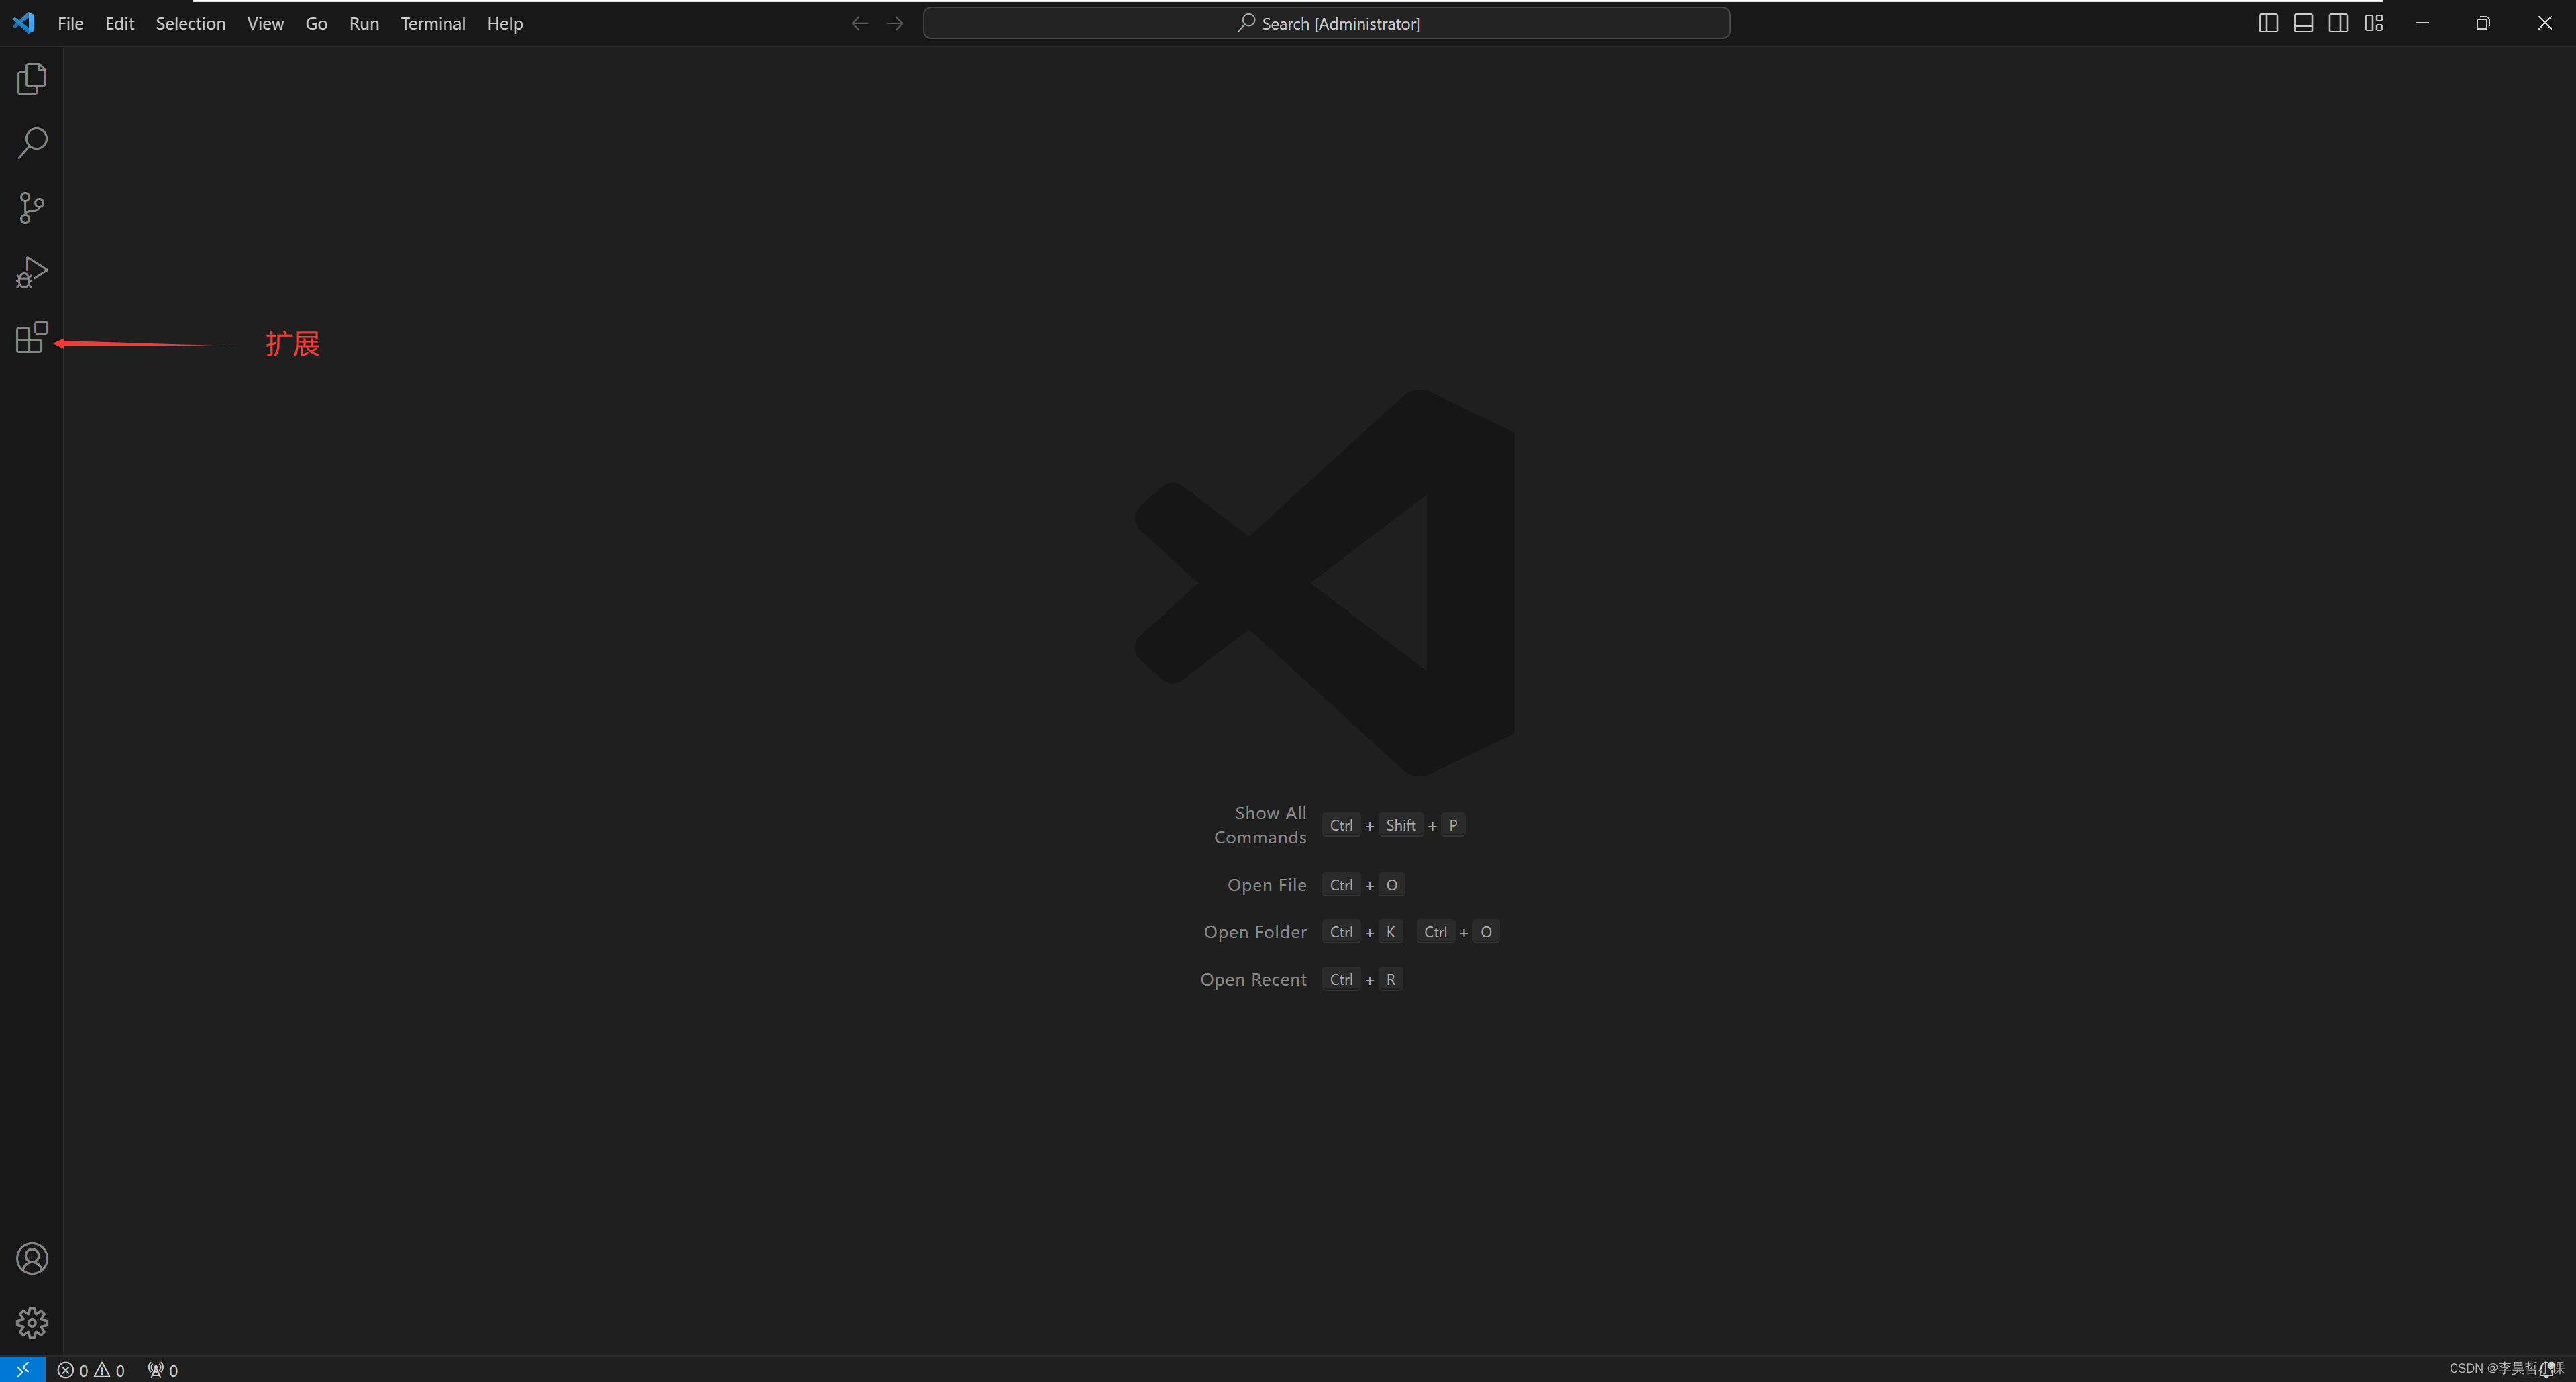
Task: Open the Extensions view
Action: click(32, 337)
